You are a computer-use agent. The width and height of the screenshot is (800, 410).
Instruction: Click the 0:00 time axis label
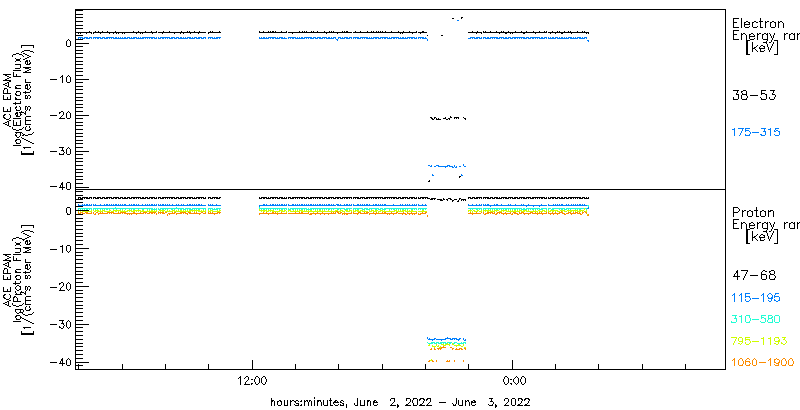pyautogui.click(x=514, y=382)
